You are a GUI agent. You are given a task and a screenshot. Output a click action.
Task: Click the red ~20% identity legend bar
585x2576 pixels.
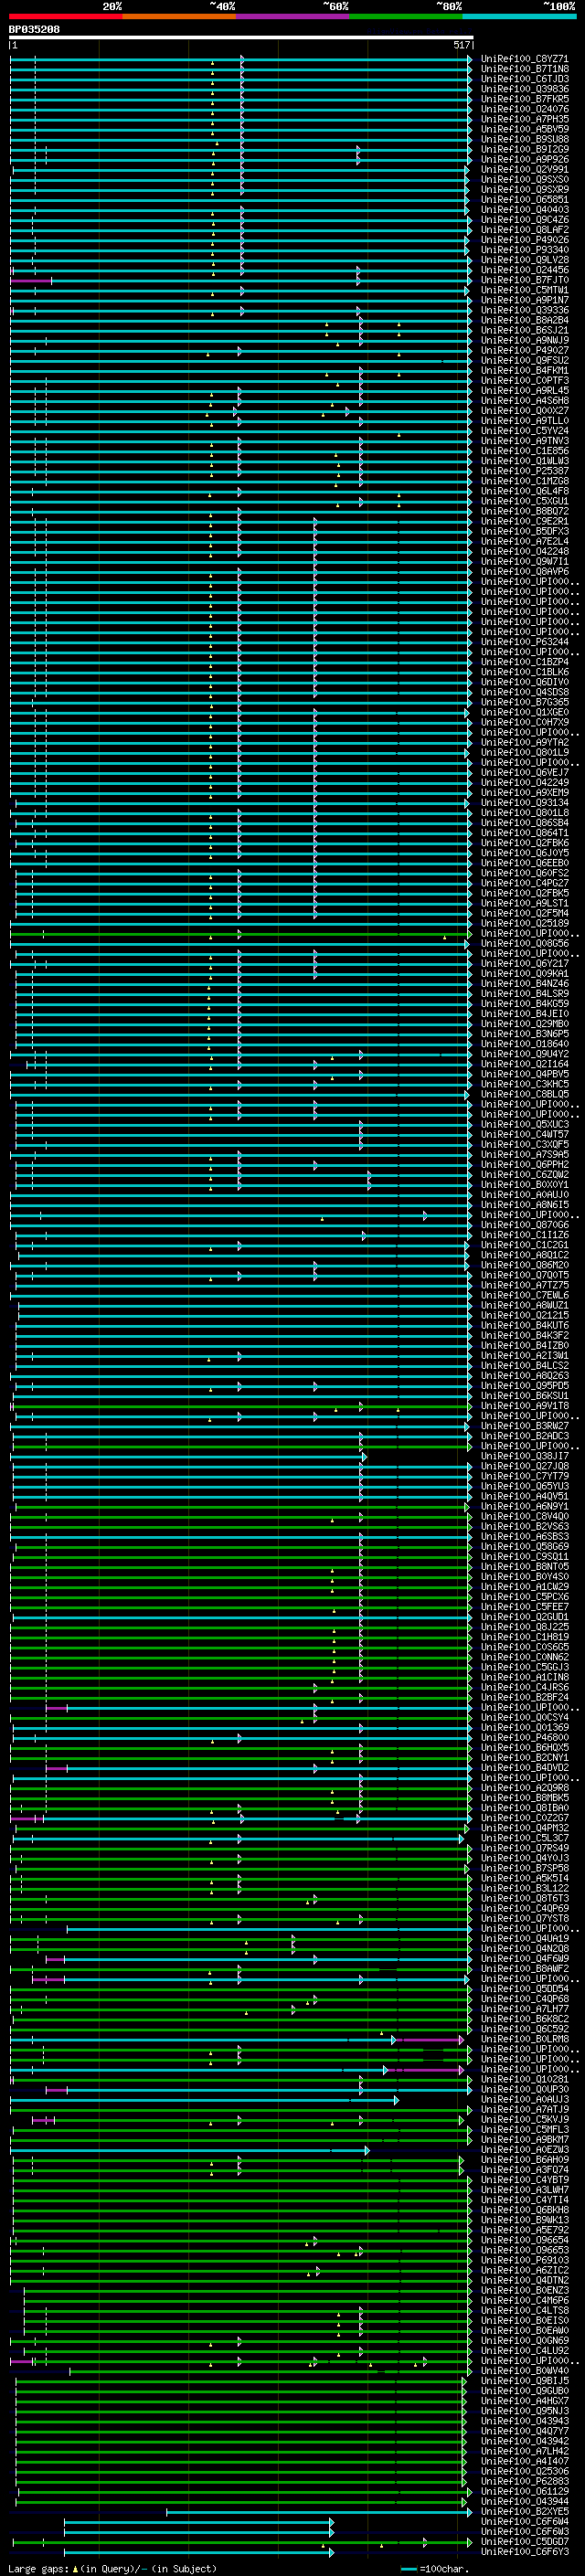pyautogui.click(x=66, y=17)
